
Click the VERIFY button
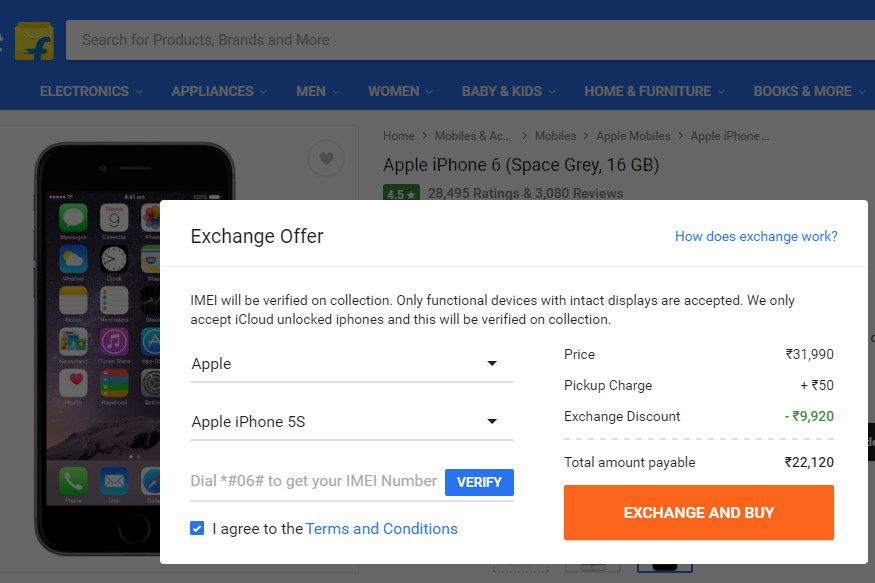coord(479,482)
